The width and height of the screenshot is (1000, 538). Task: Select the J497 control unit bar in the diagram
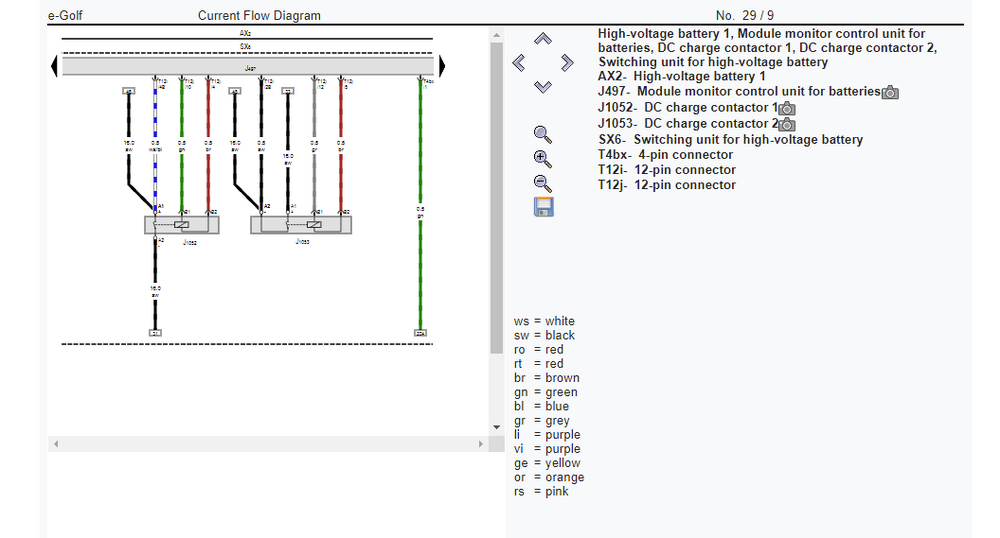coord(248,67)
